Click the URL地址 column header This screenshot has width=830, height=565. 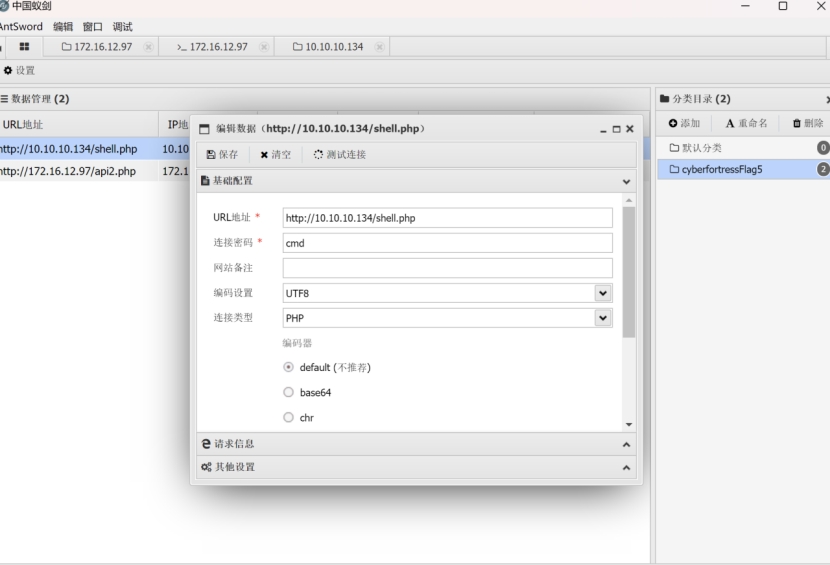[x=79, y=124]
